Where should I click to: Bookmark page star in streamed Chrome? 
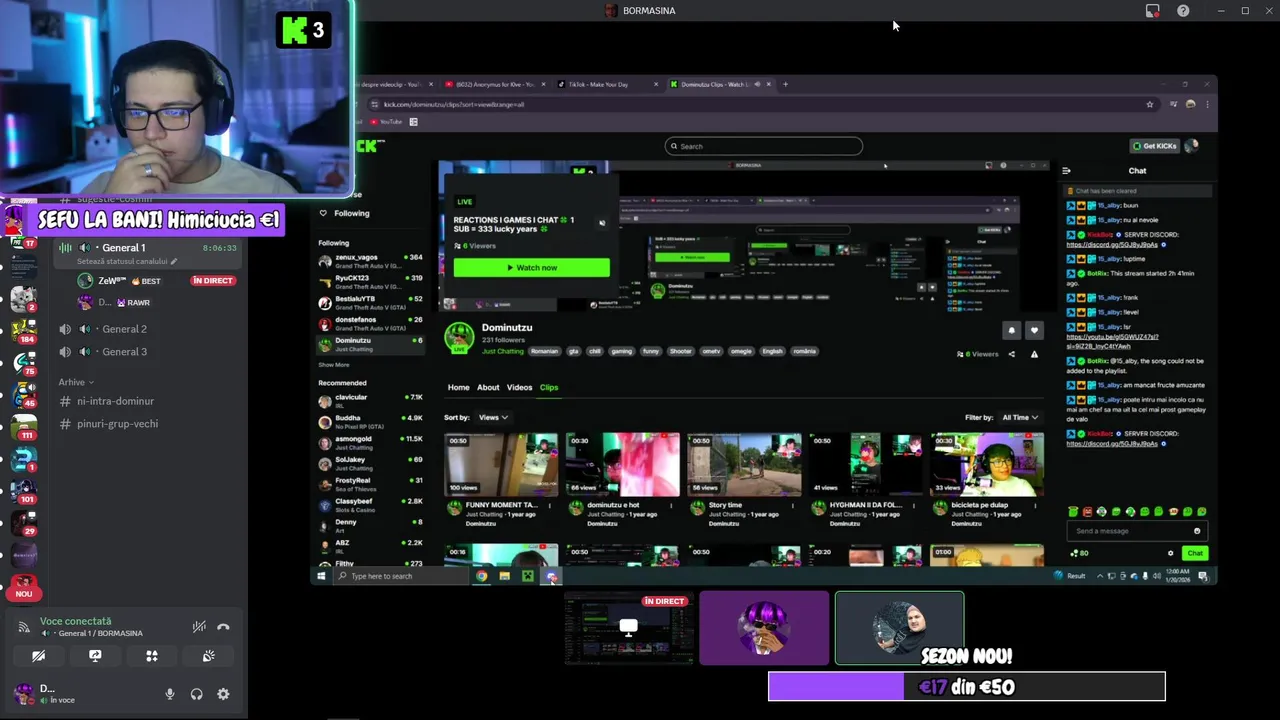coord(1150,104)
